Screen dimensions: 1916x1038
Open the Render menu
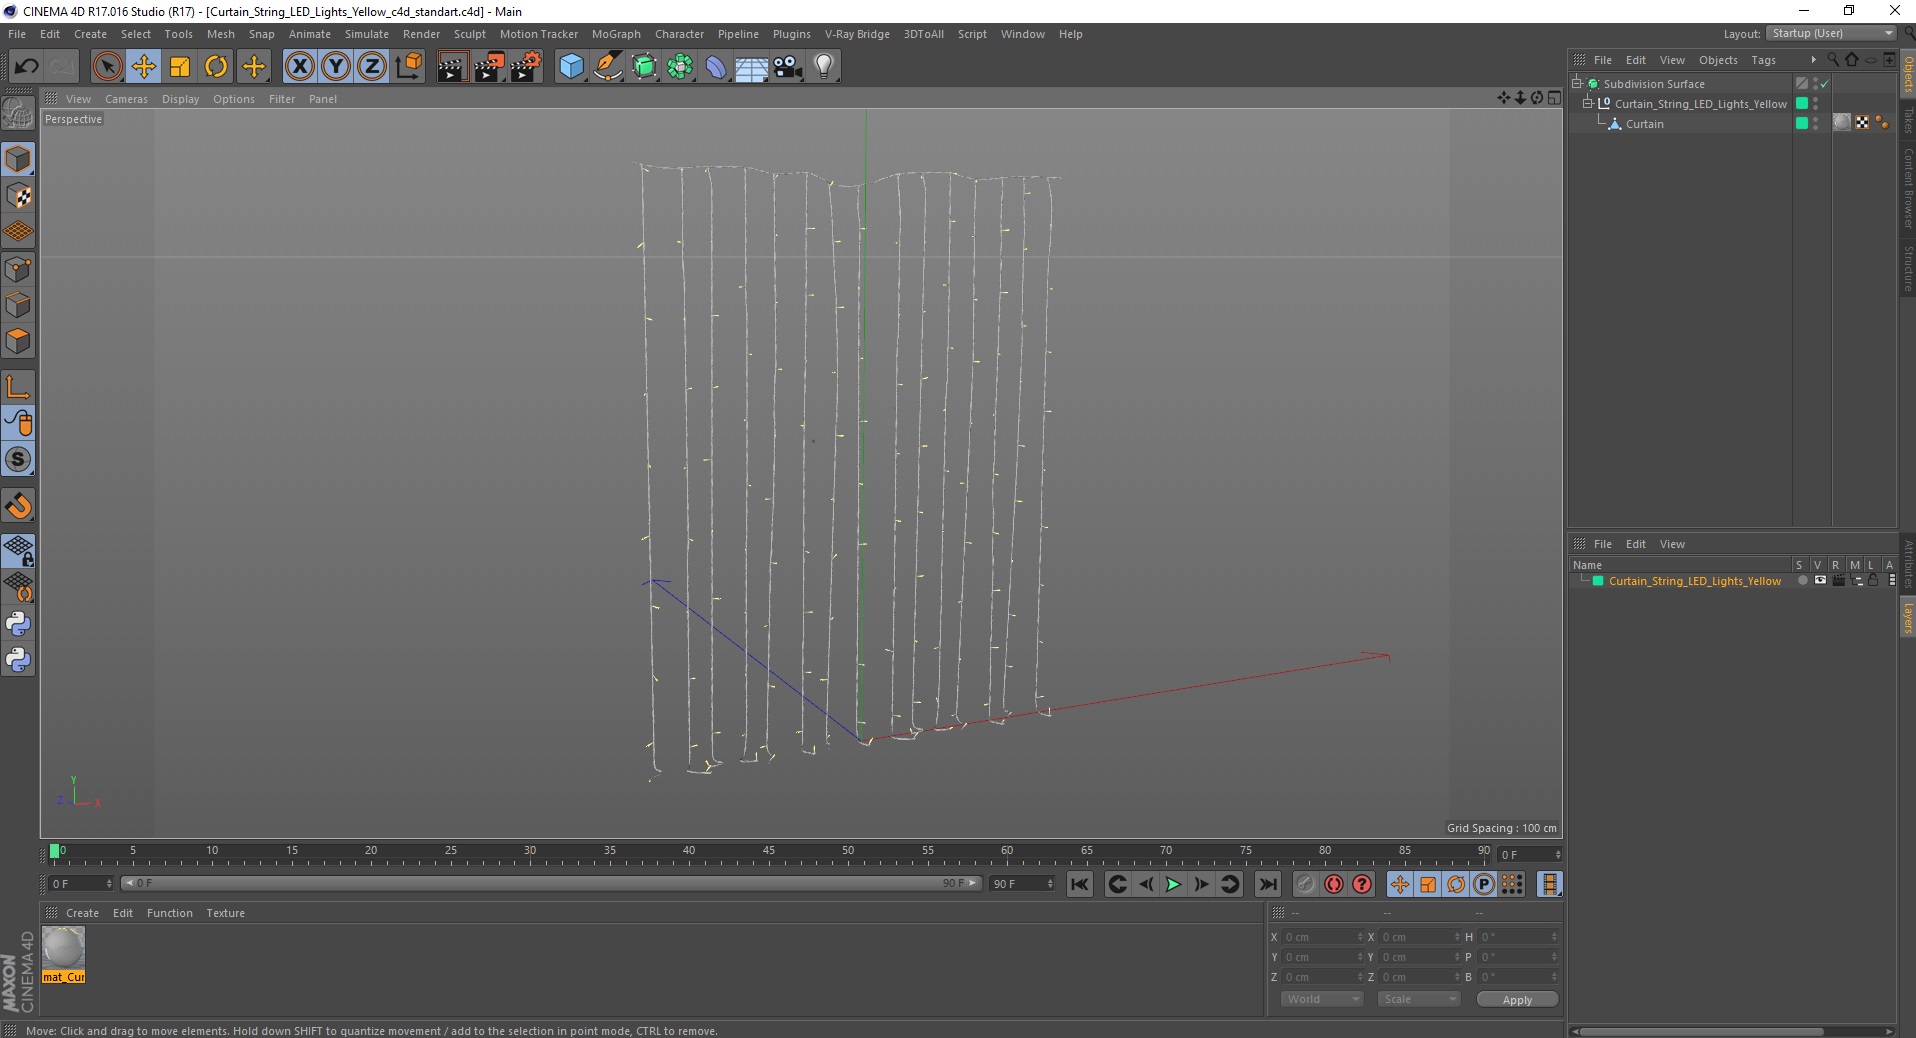pyautogui.click(x=421, y=34)
